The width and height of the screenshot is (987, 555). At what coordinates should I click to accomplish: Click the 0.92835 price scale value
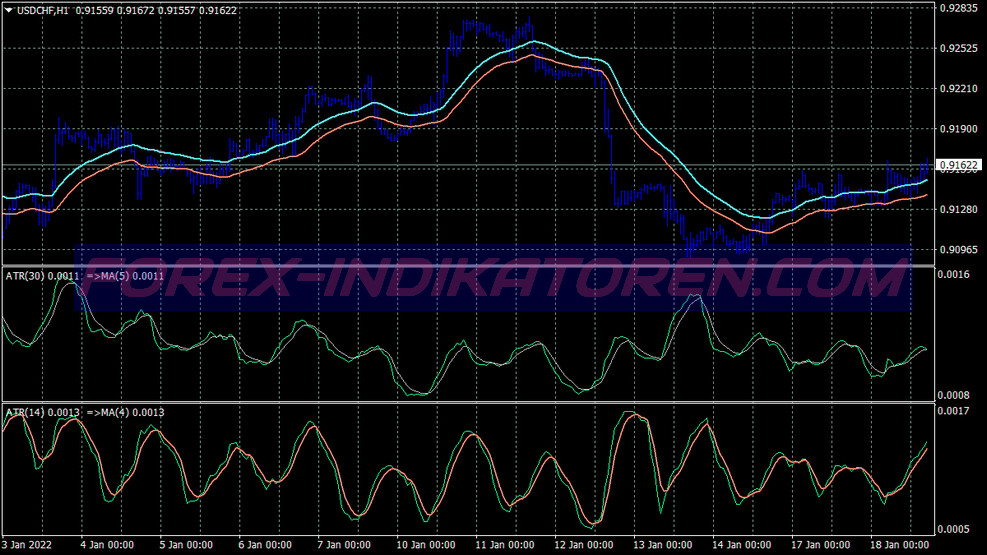(x=959, y=8)
